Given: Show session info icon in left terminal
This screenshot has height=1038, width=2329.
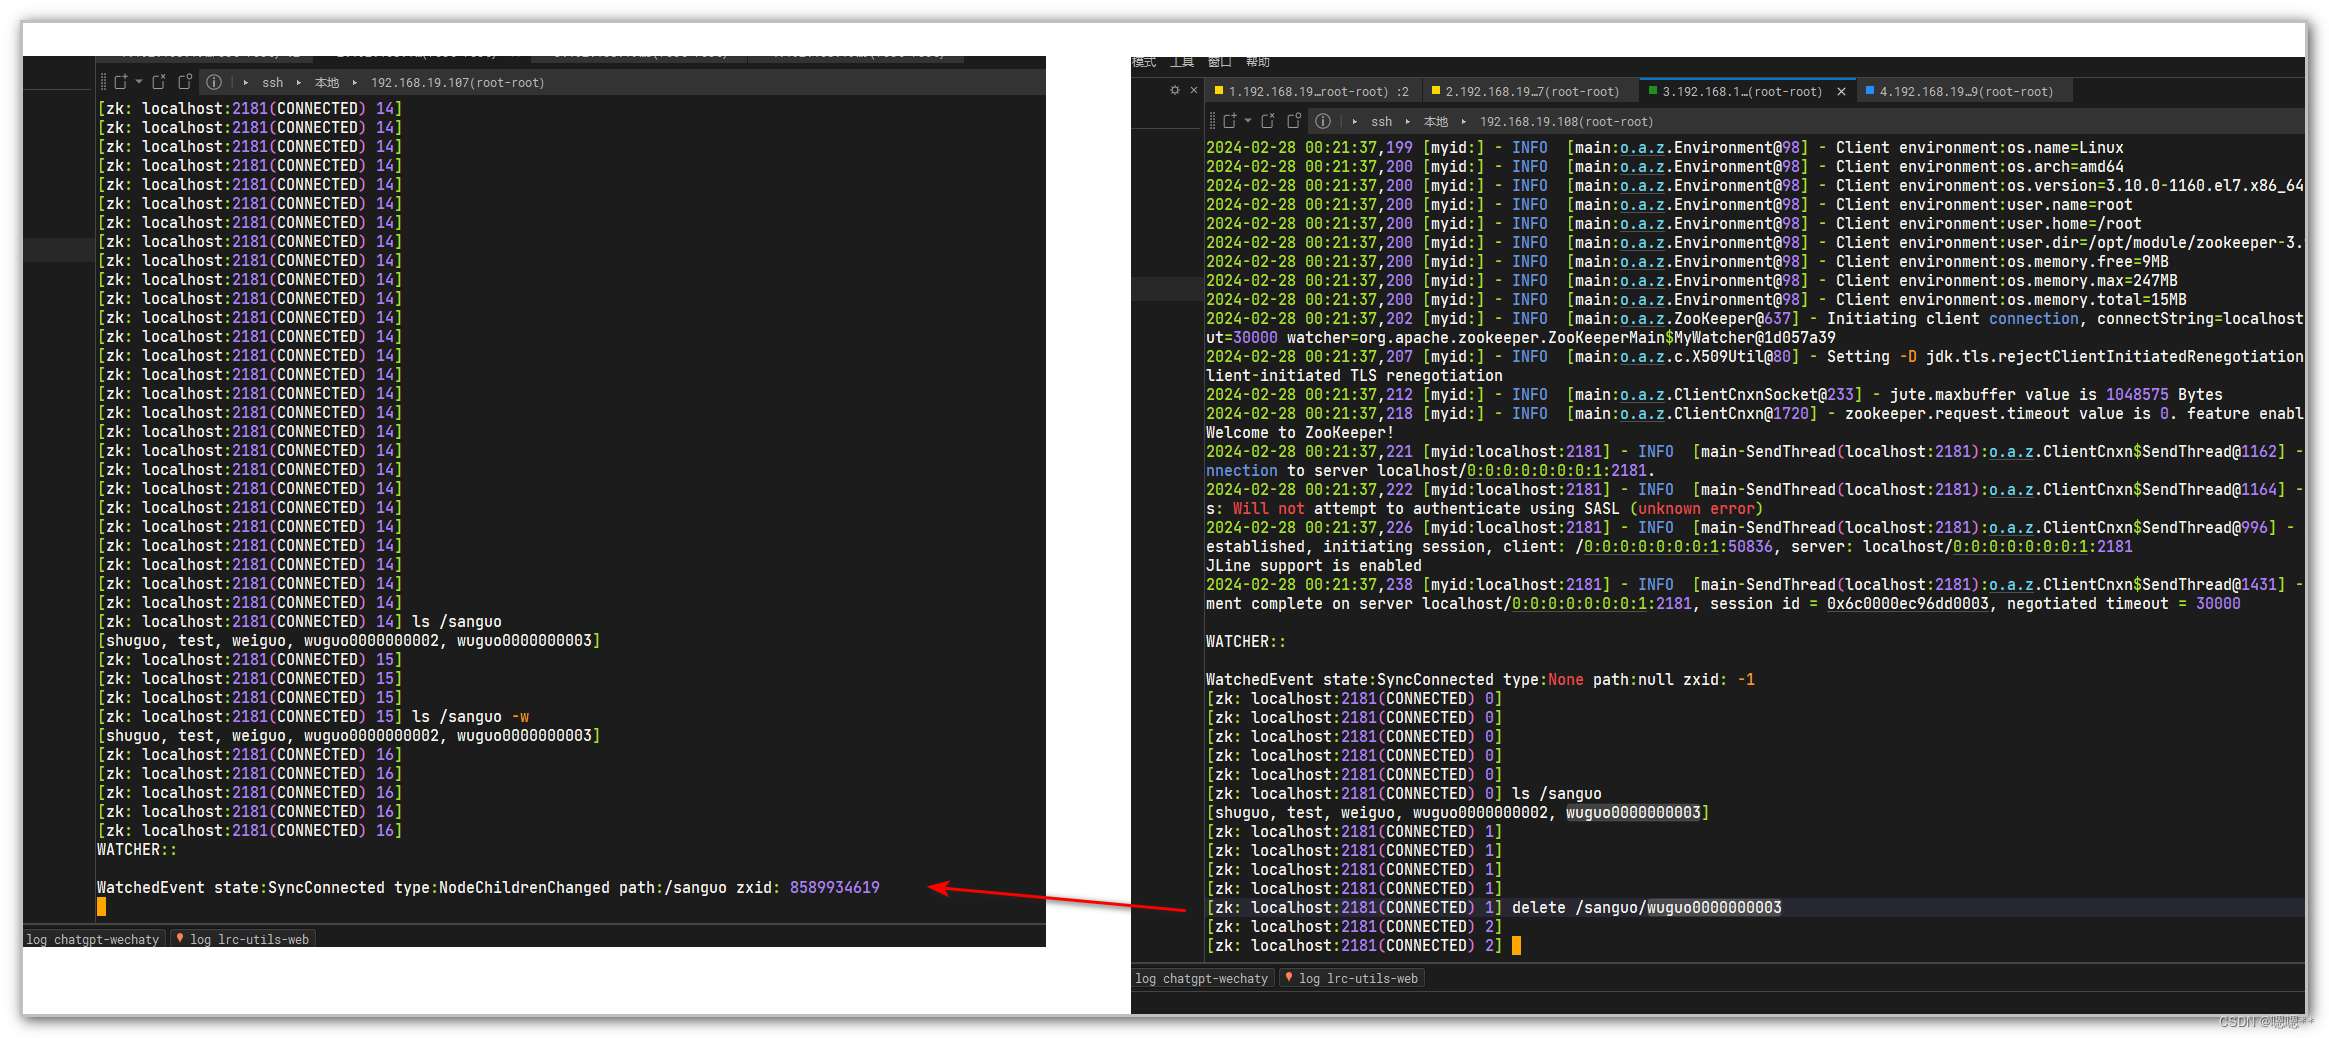Looking at the screenshot, I should (213, 82).
